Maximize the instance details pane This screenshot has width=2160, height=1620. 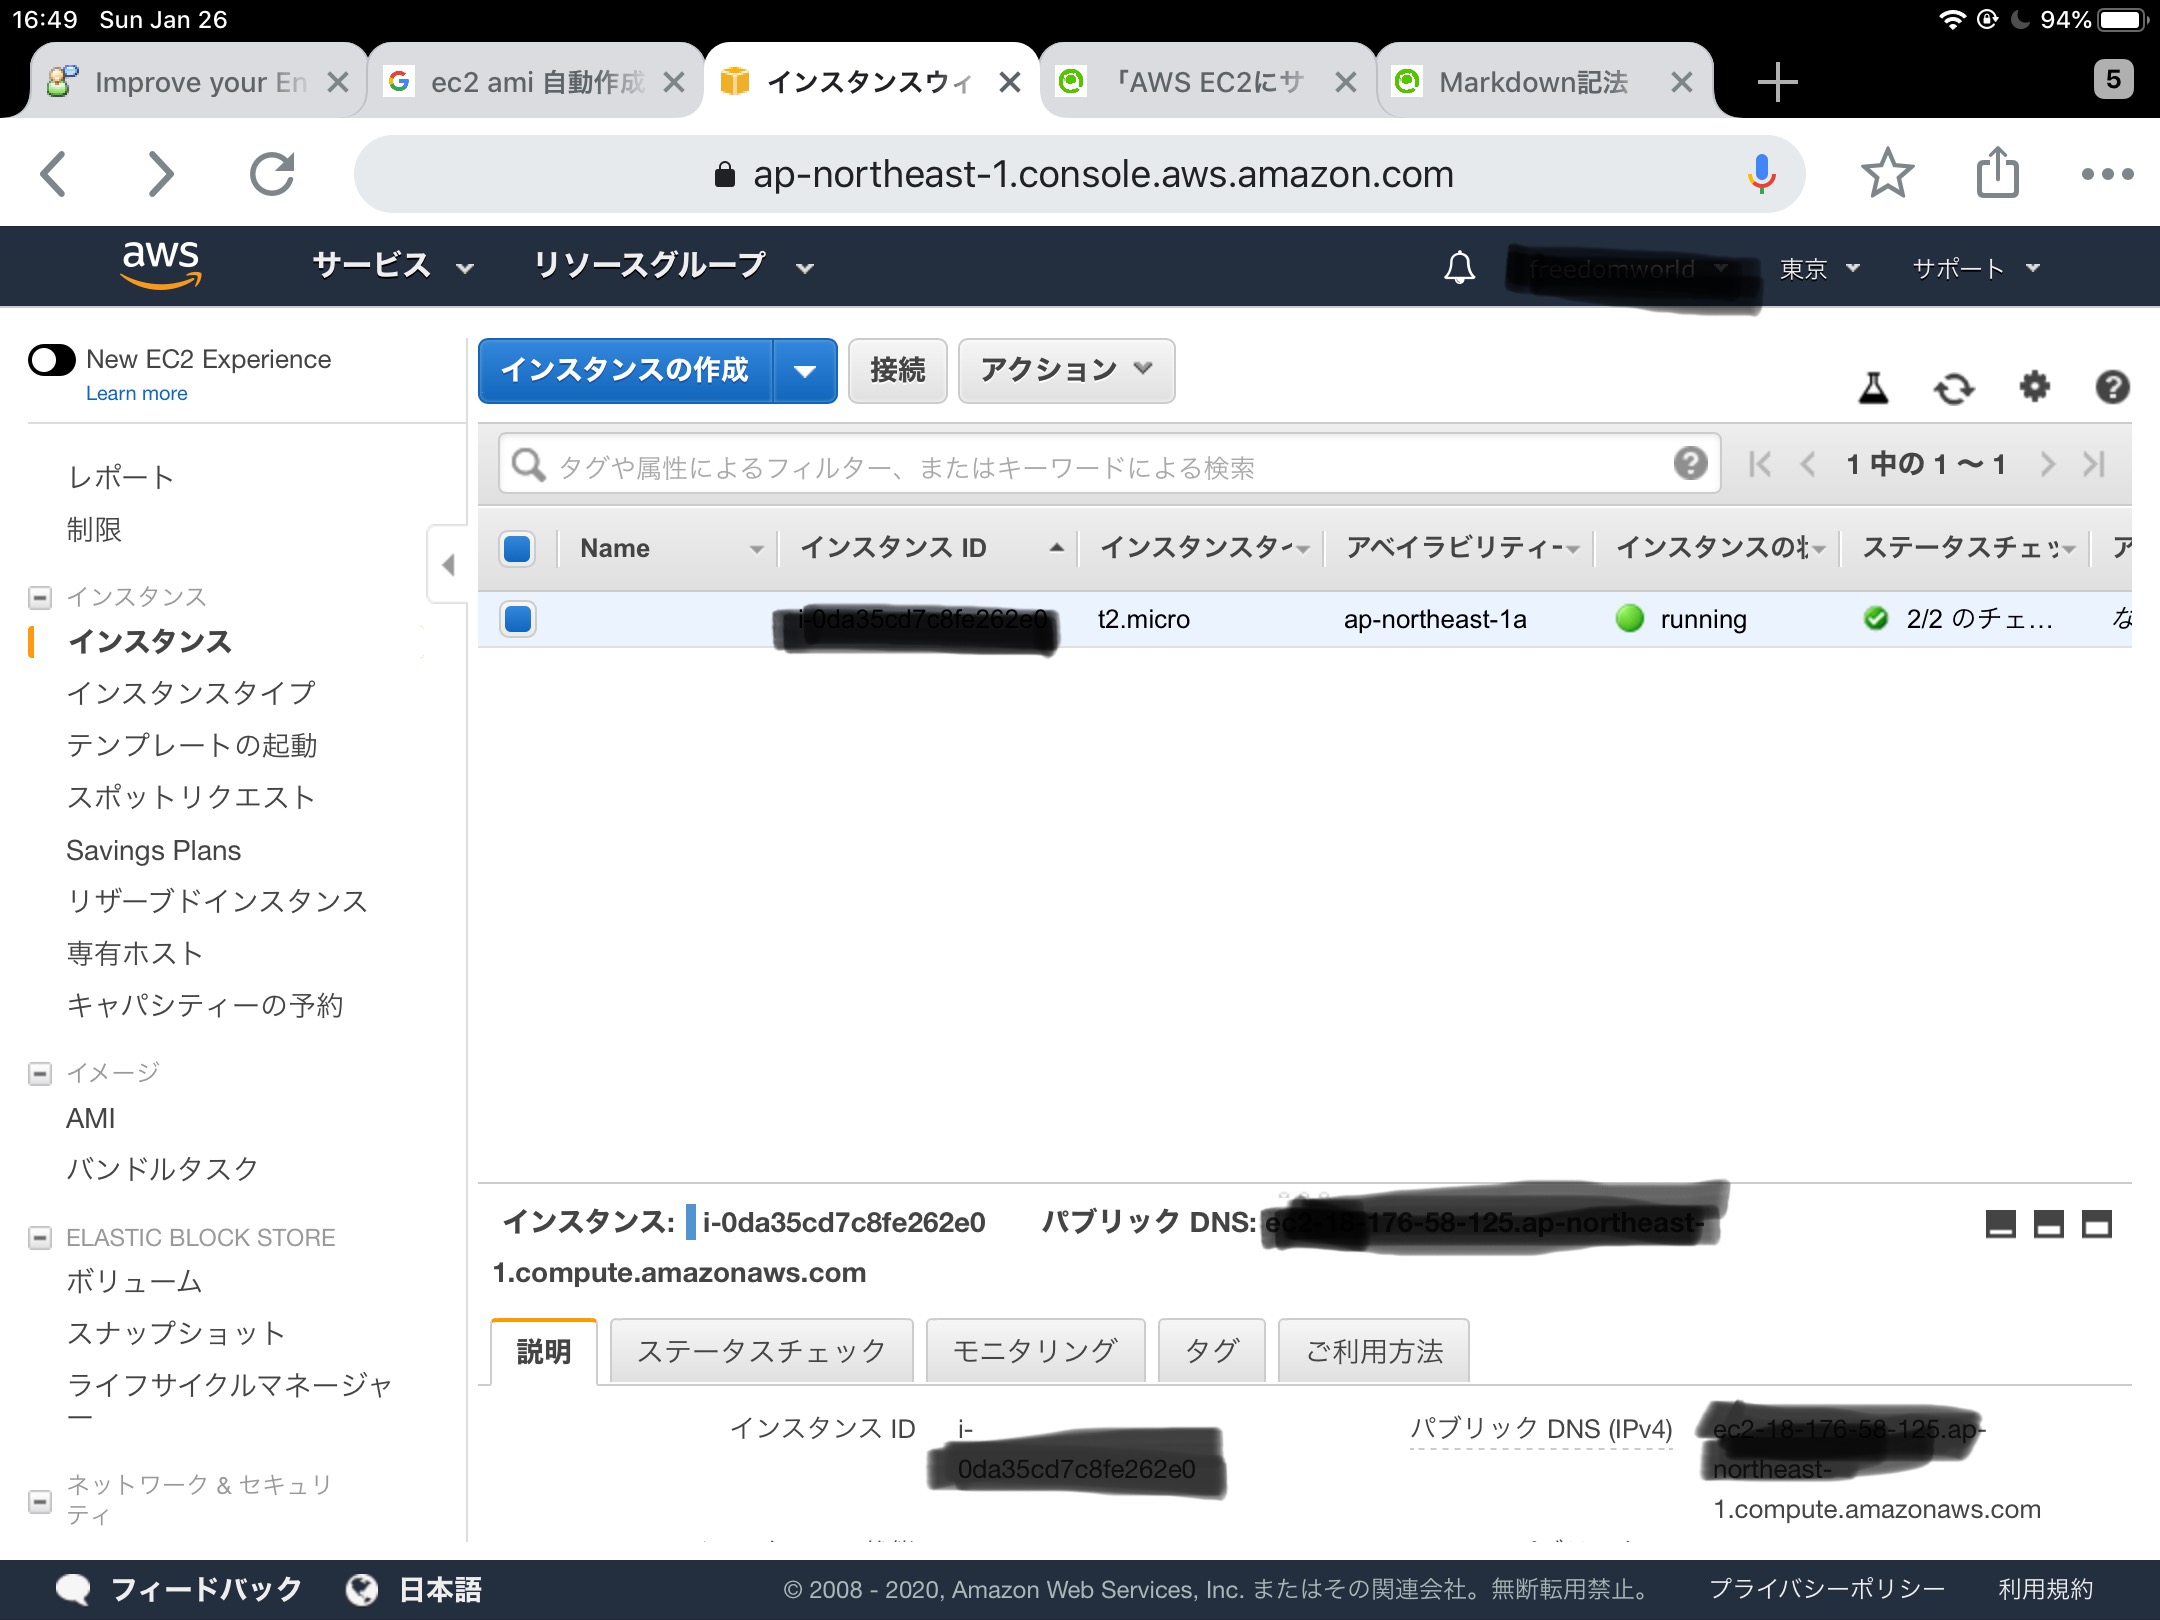2096,1224
